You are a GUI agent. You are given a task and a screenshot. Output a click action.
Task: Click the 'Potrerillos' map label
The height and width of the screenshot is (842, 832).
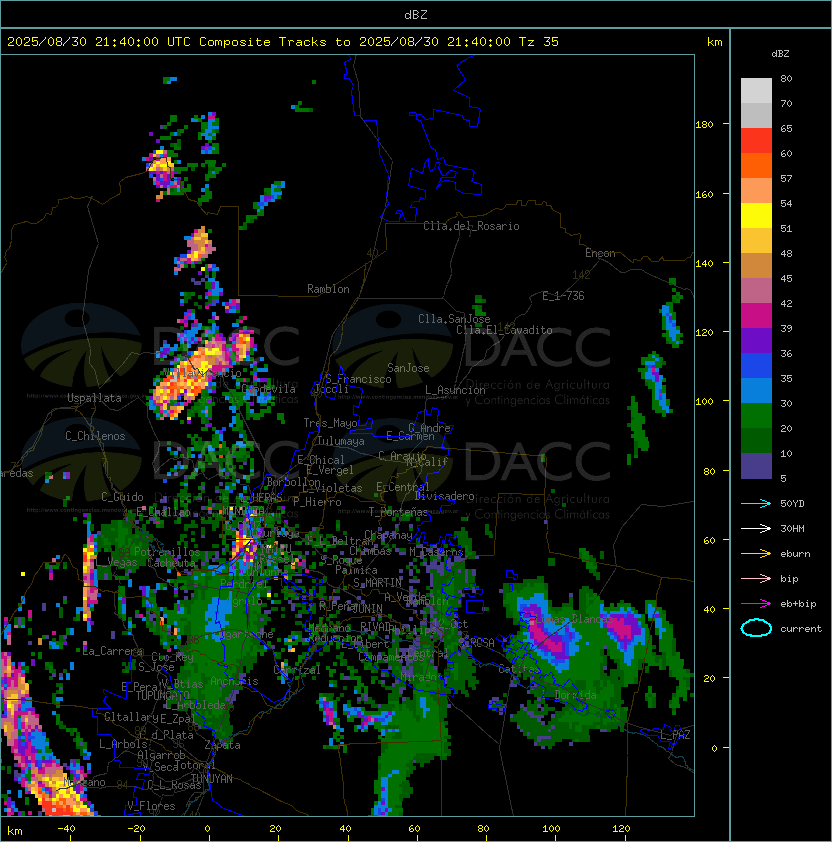point(167,552)
